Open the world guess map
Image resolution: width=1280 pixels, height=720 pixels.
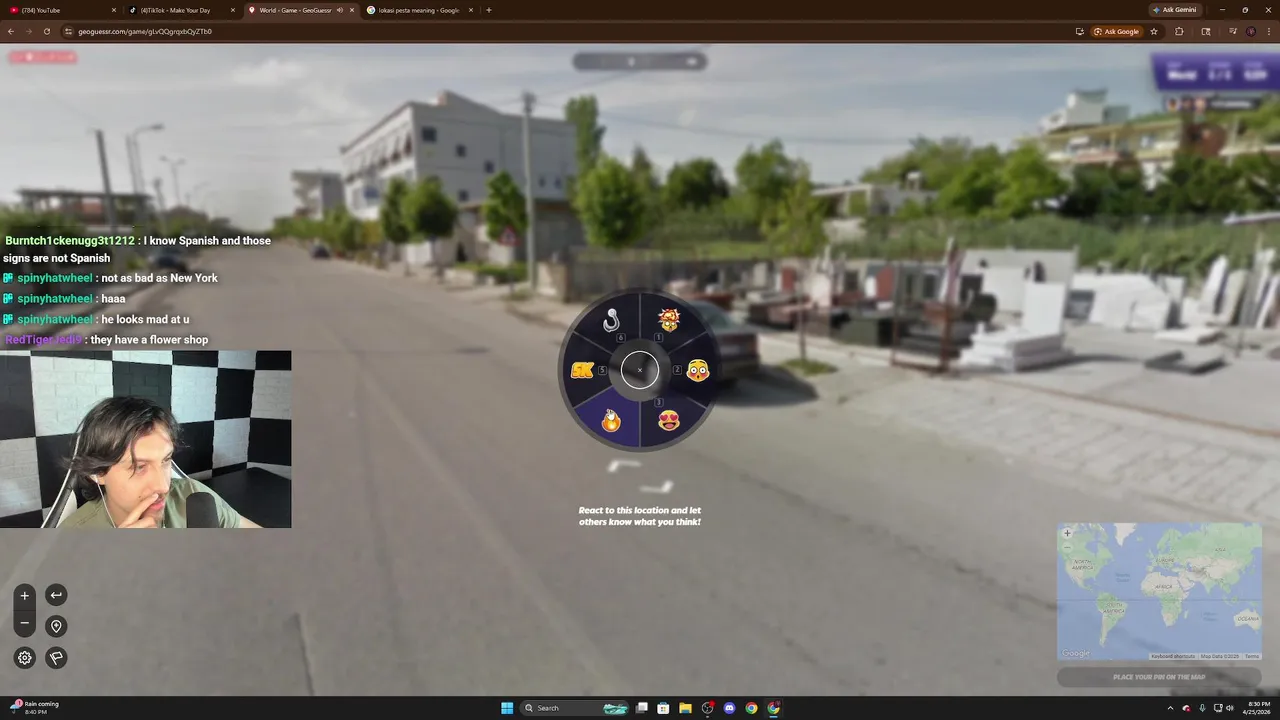pos(1159,591)
